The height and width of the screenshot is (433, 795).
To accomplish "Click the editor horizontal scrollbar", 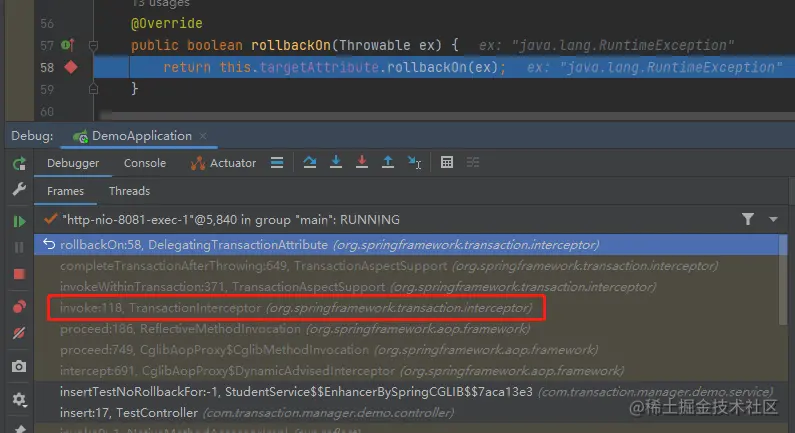I will pyautogui.click(x=446, y=116).
